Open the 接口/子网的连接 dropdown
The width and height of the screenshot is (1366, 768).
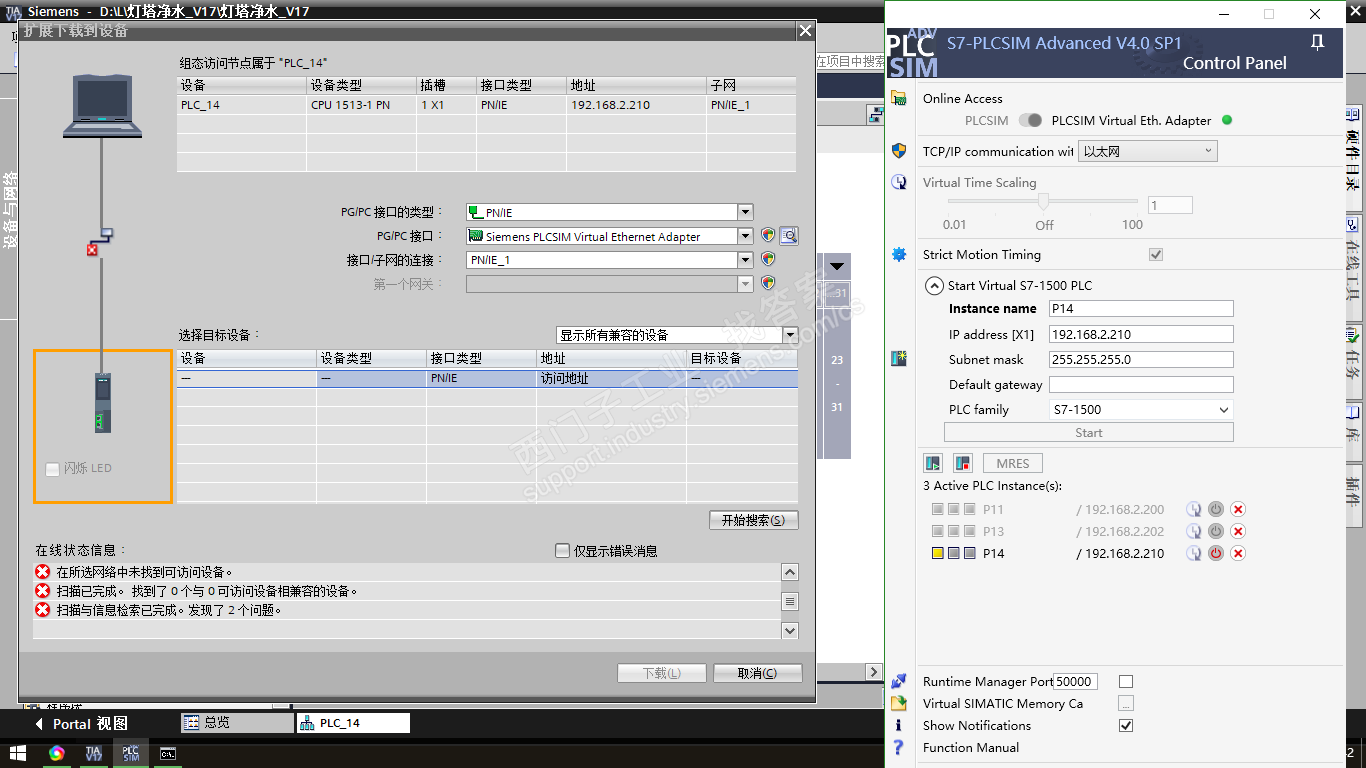click(x=745, y=259)
